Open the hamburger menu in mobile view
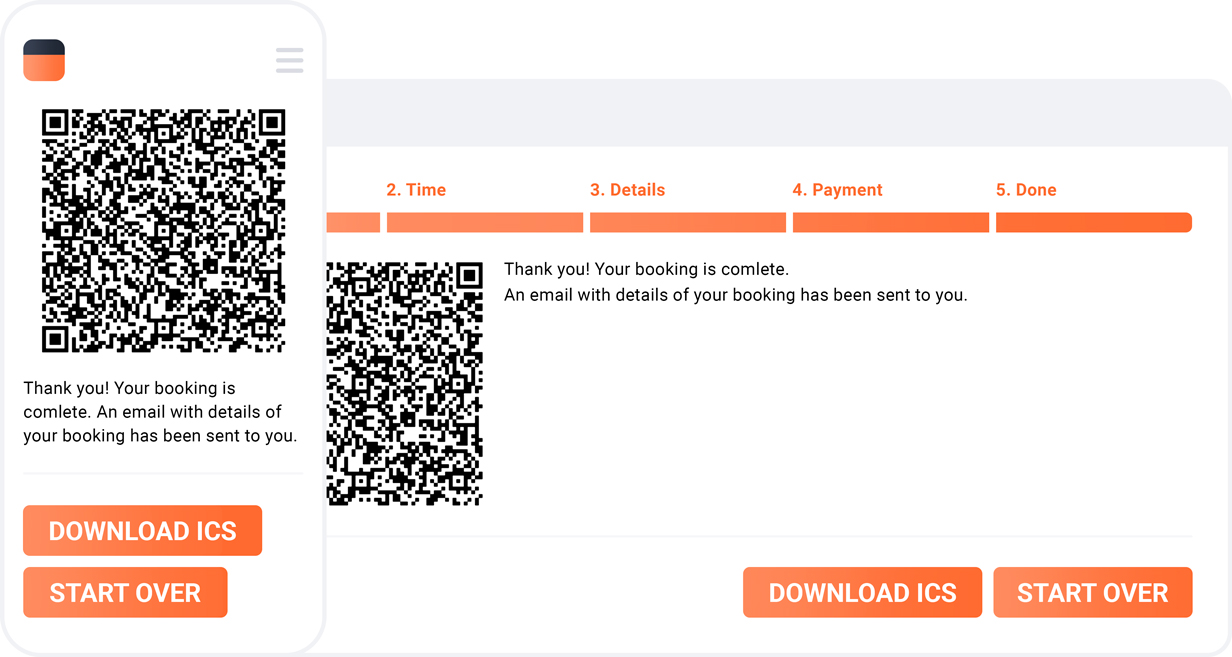The height and width of the screenshot is (657, 1232). click(x=289, y=60)
